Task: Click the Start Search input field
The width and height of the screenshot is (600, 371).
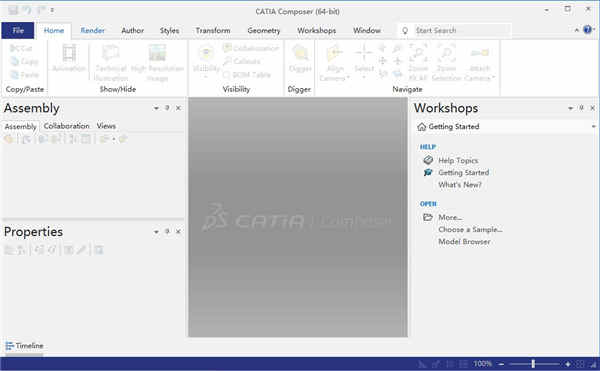Action: tap(462, 30)
